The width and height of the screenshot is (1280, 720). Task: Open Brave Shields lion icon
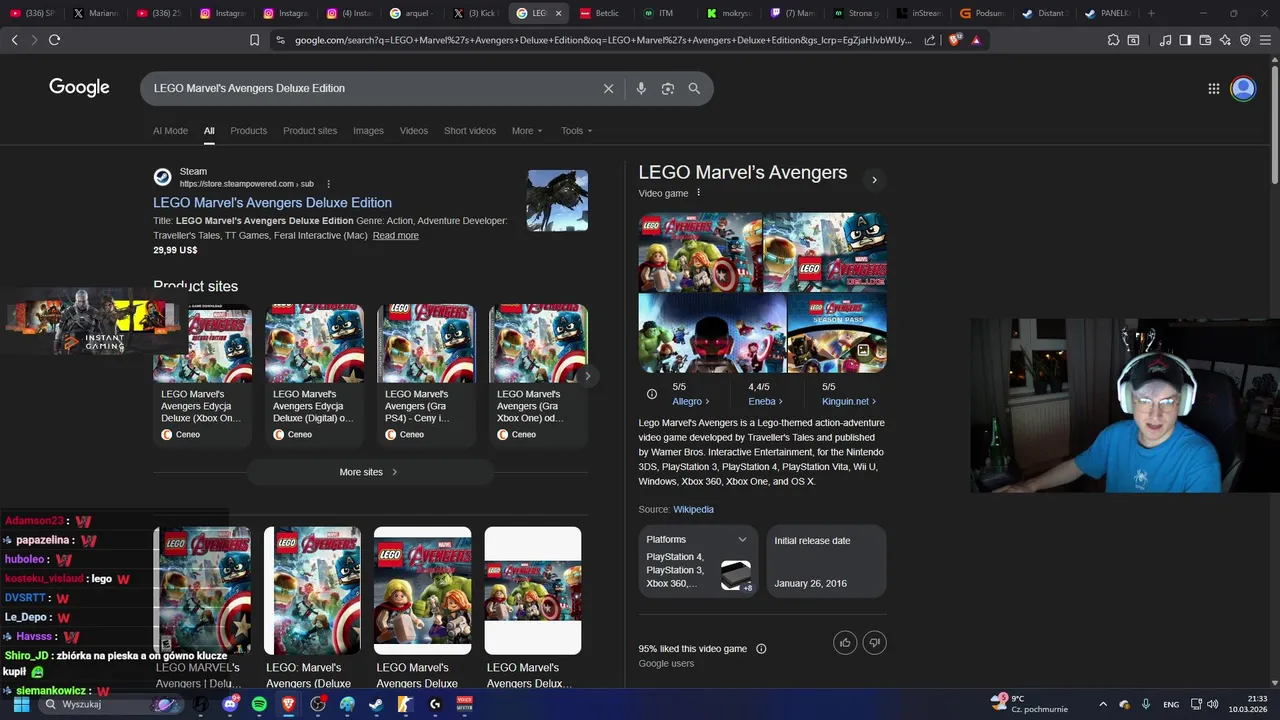click(x=954, y=40)
